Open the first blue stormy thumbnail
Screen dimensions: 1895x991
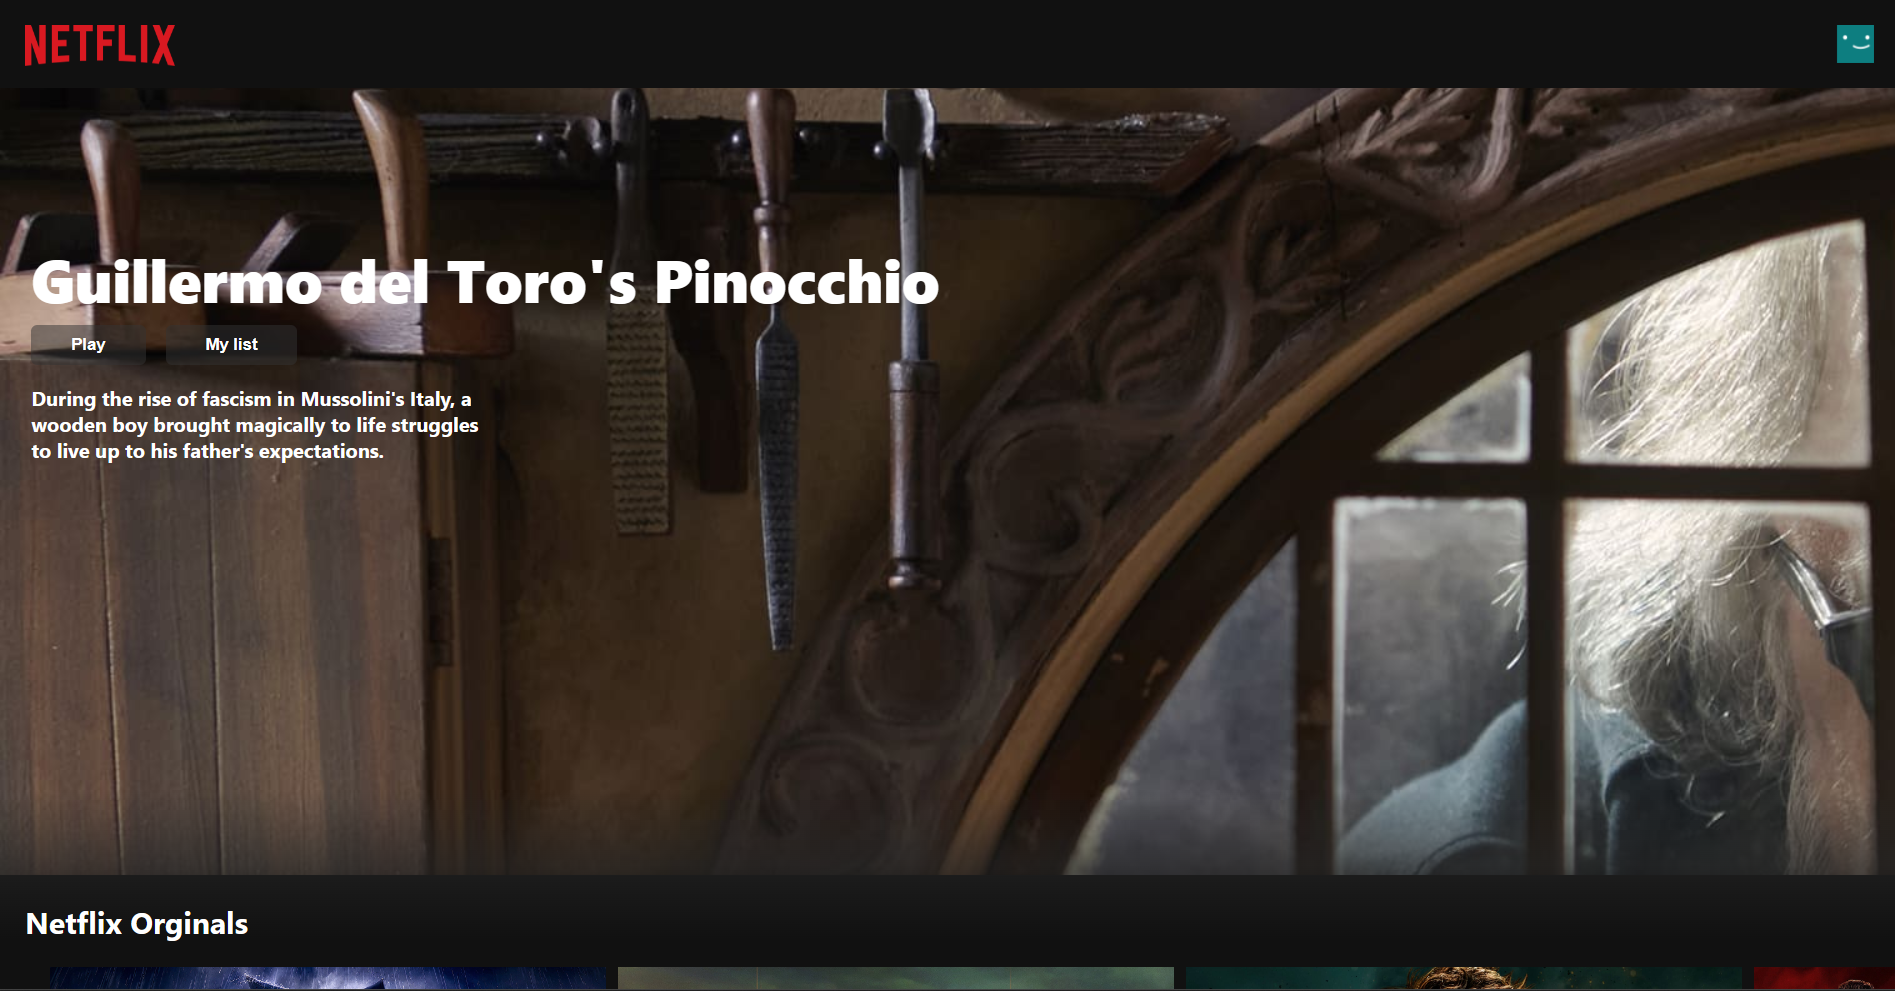pos(328,979)
